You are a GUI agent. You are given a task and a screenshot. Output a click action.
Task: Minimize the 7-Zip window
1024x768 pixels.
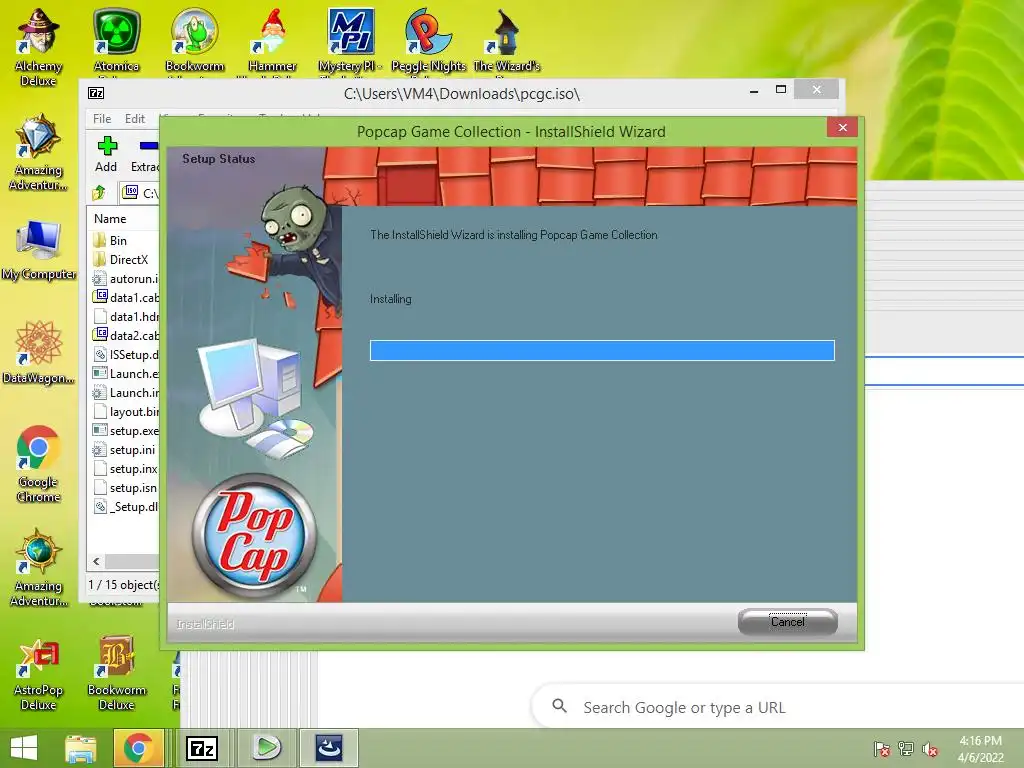tap(754, 90)
